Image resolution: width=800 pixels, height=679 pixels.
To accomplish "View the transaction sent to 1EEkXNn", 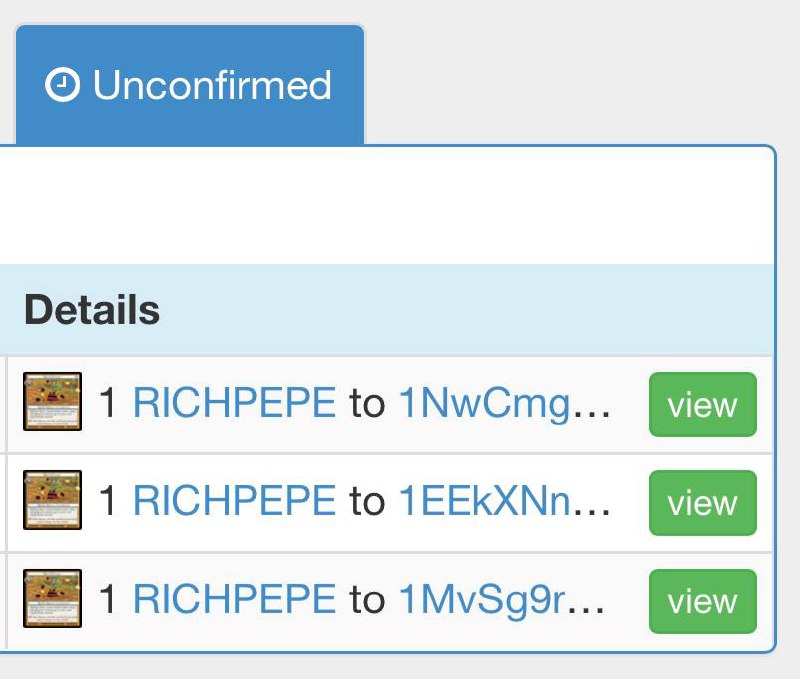I will point(703,503).
